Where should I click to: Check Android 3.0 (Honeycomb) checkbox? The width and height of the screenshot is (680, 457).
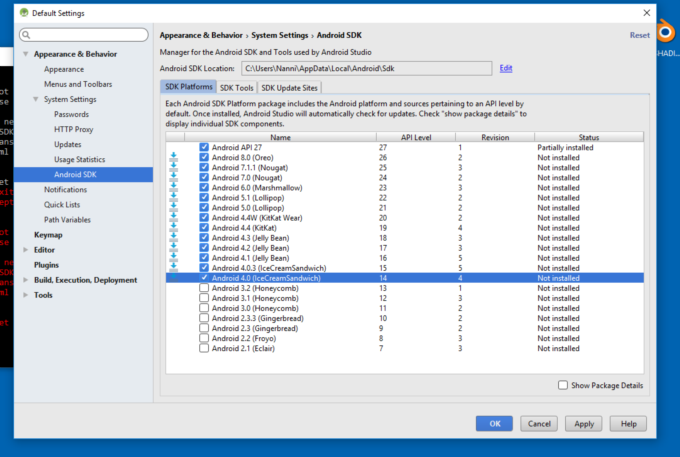(x=204, y=308)
